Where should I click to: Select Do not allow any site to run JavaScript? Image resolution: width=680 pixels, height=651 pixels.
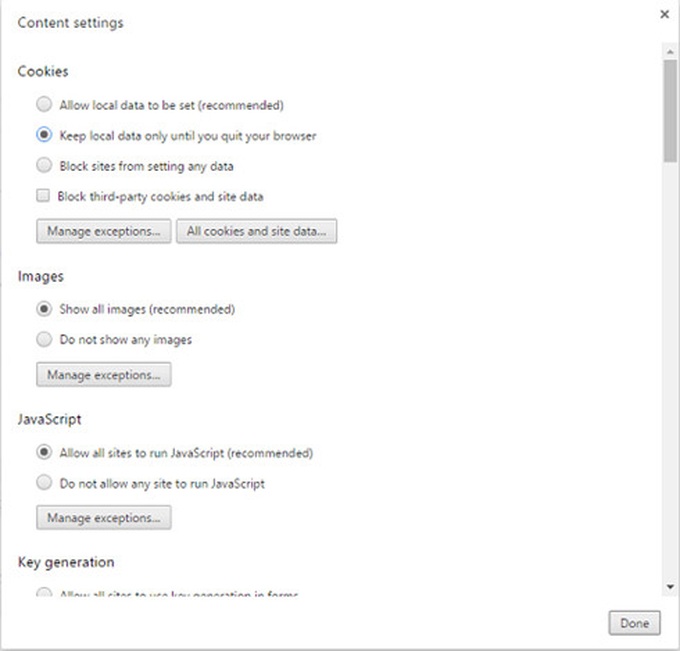pyautogui.click(x=44, y=482)
